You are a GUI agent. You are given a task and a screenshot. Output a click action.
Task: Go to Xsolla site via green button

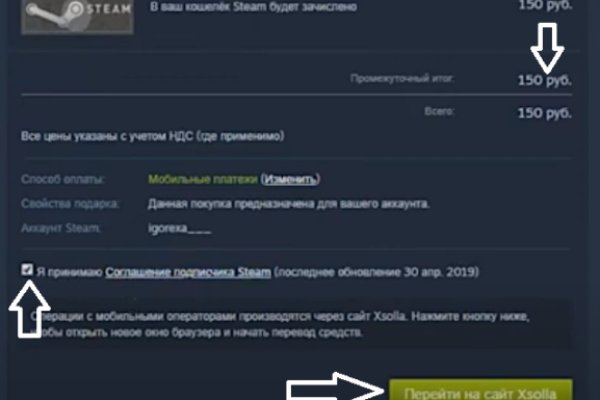(481, 390)
